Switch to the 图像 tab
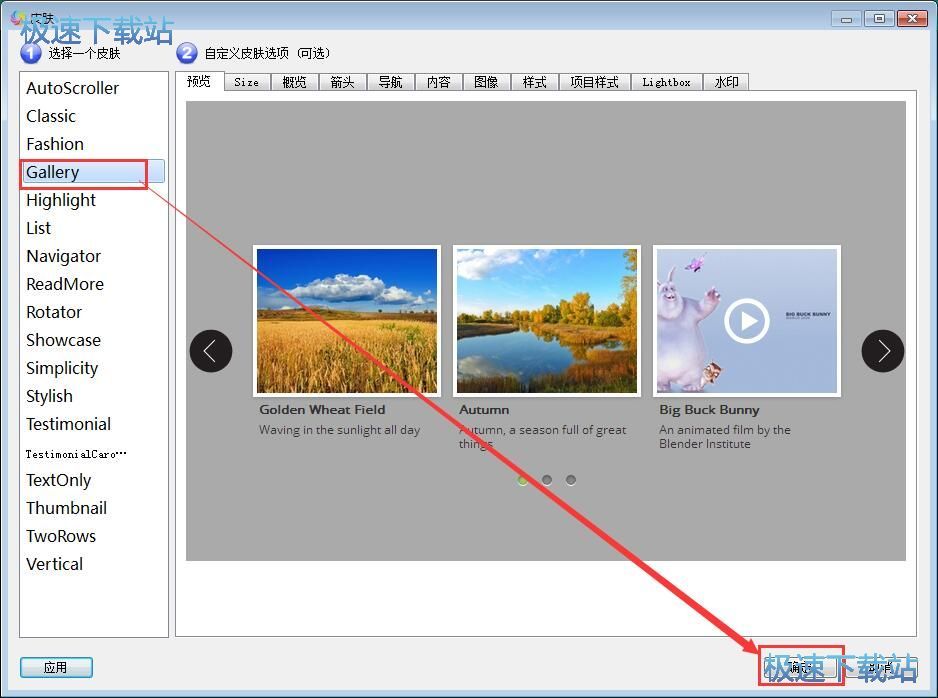This screenshot has height=698, width=938. point(486,83)
